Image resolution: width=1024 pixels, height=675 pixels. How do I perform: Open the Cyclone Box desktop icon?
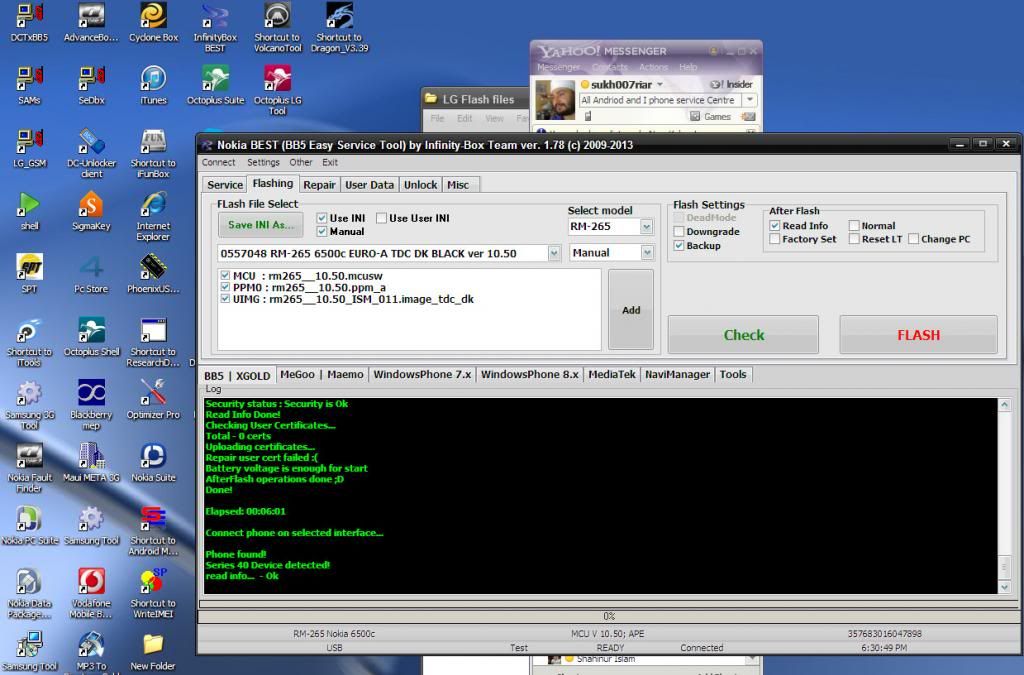[x=153, y=22]
